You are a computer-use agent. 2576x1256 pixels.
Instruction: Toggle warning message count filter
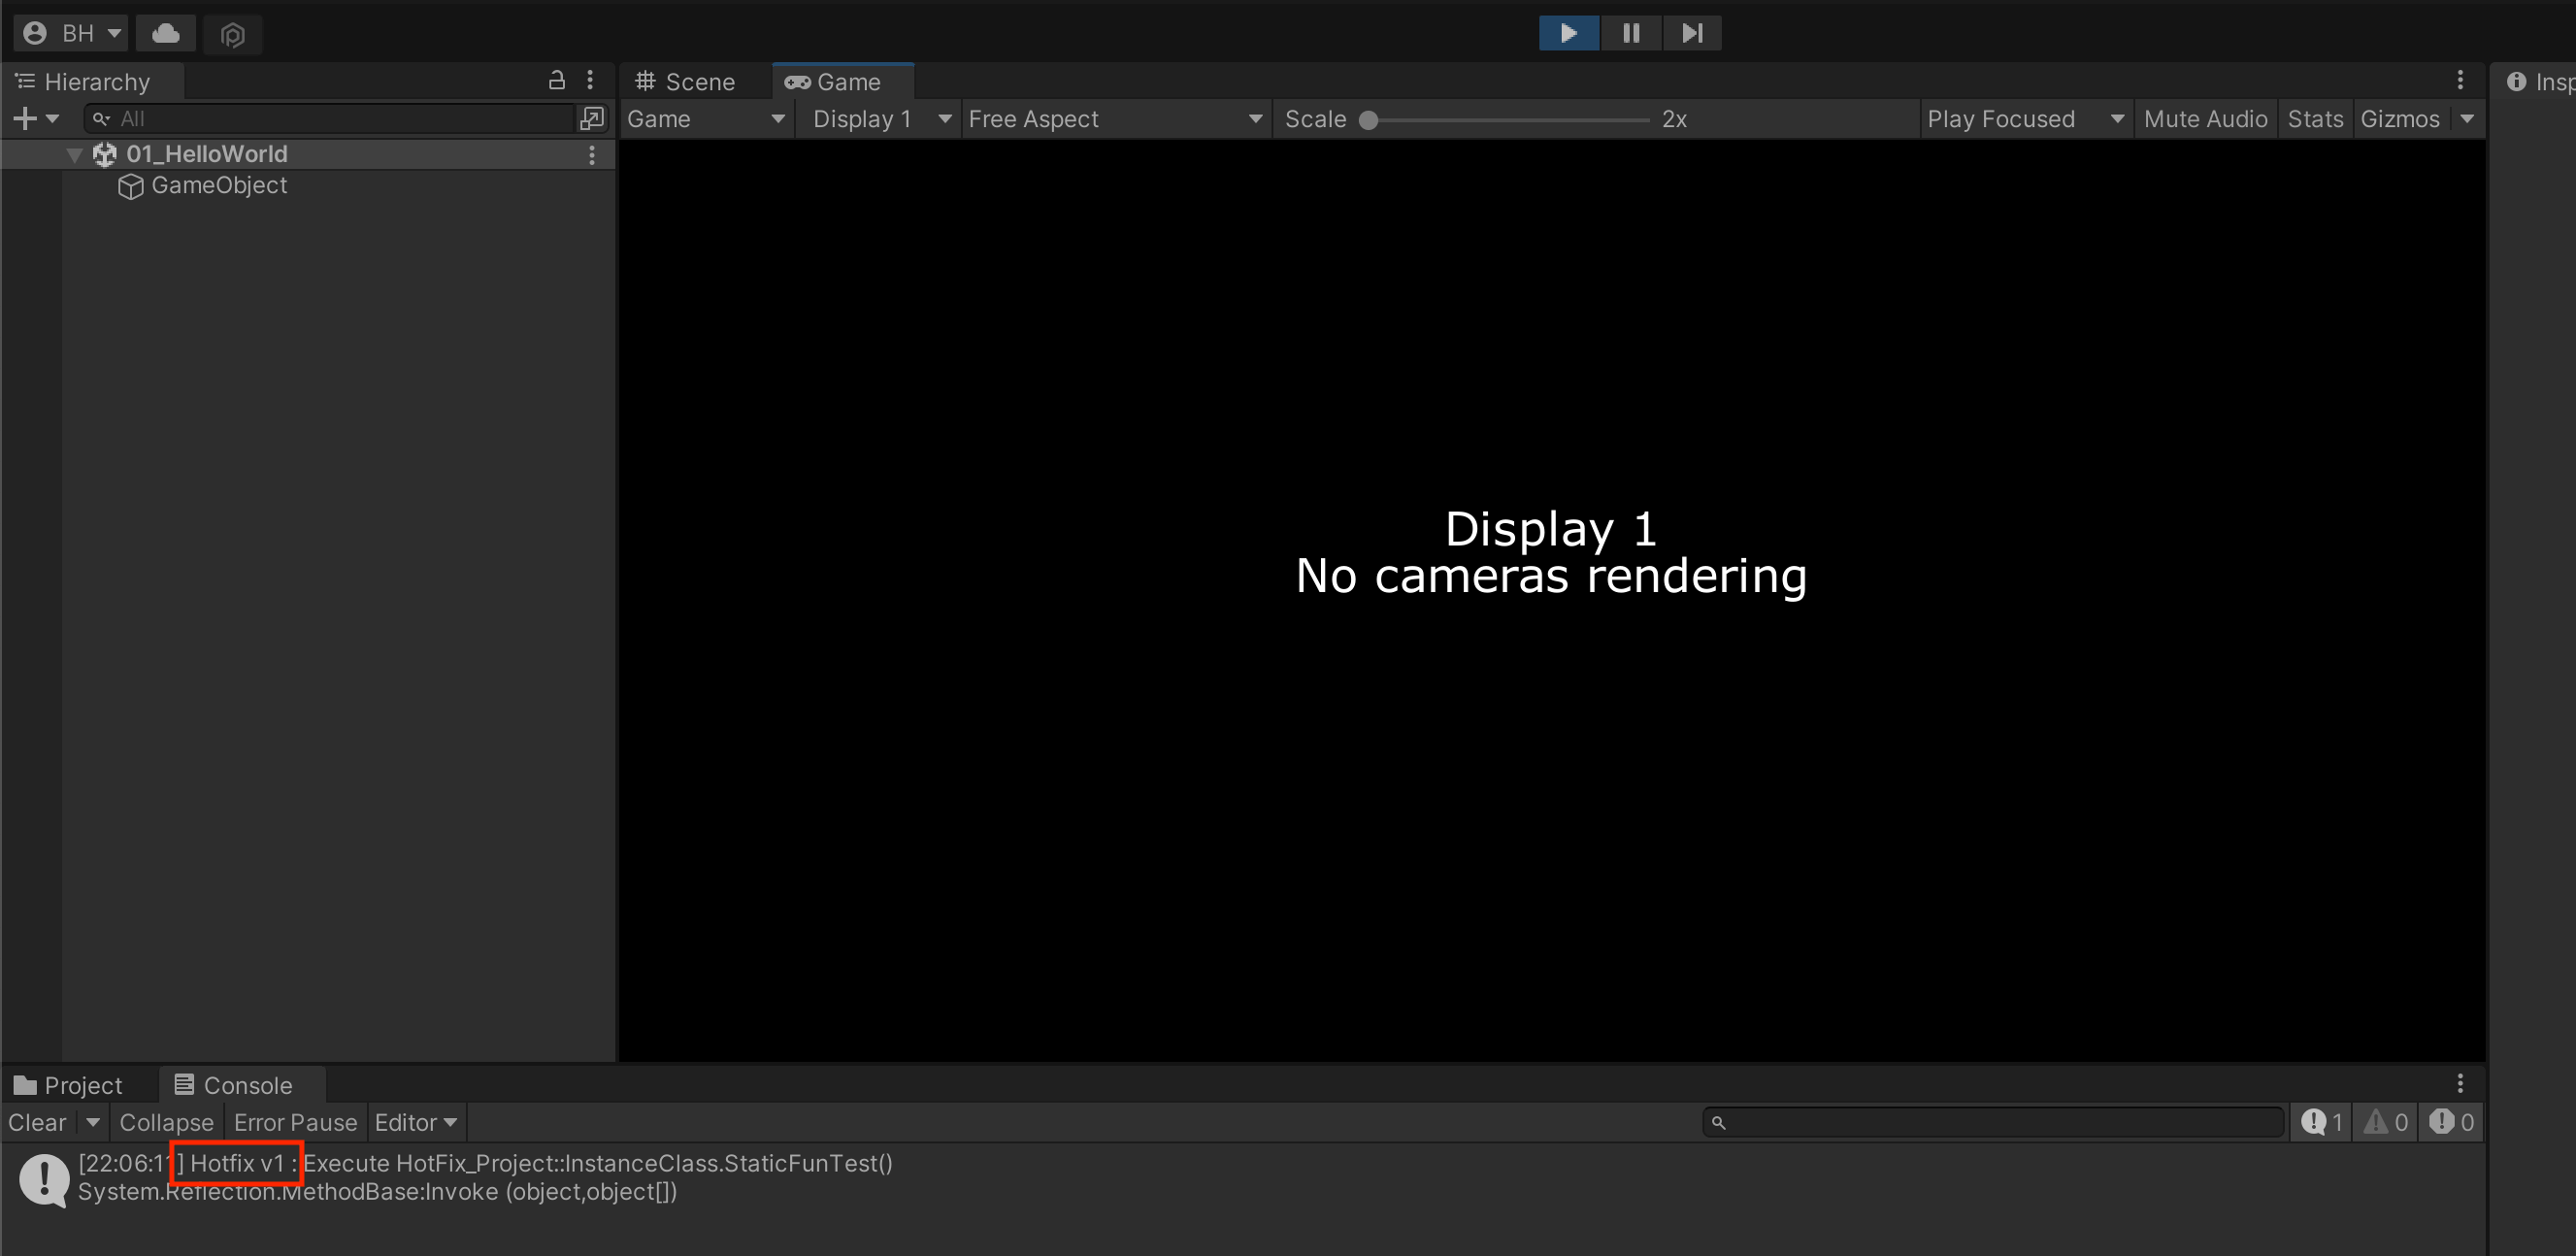click(2386, 1122)
